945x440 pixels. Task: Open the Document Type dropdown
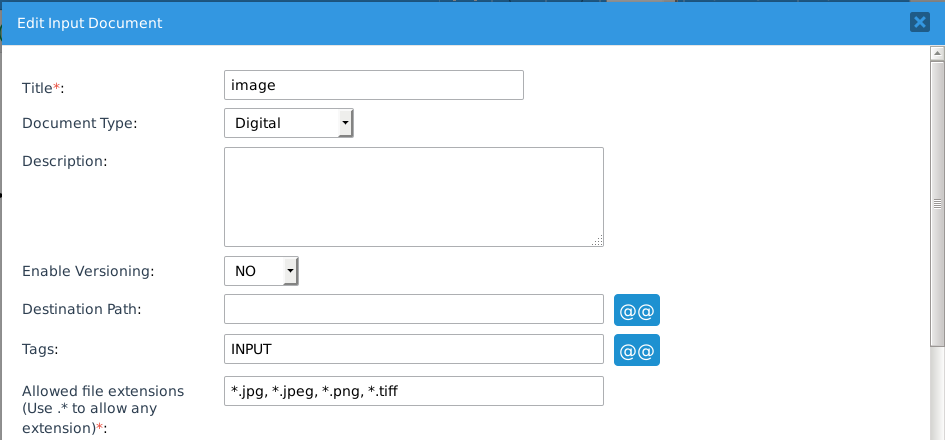coord(289,123)
